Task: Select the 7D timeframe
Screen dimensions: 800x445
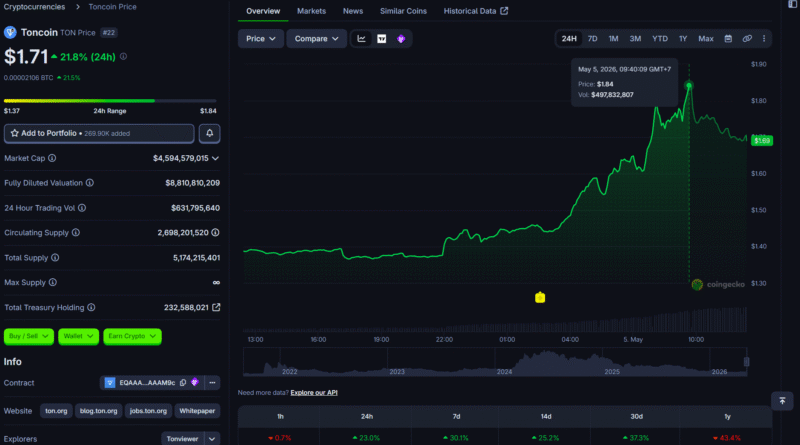Action: pyautogui.click(x=592, y=39)
